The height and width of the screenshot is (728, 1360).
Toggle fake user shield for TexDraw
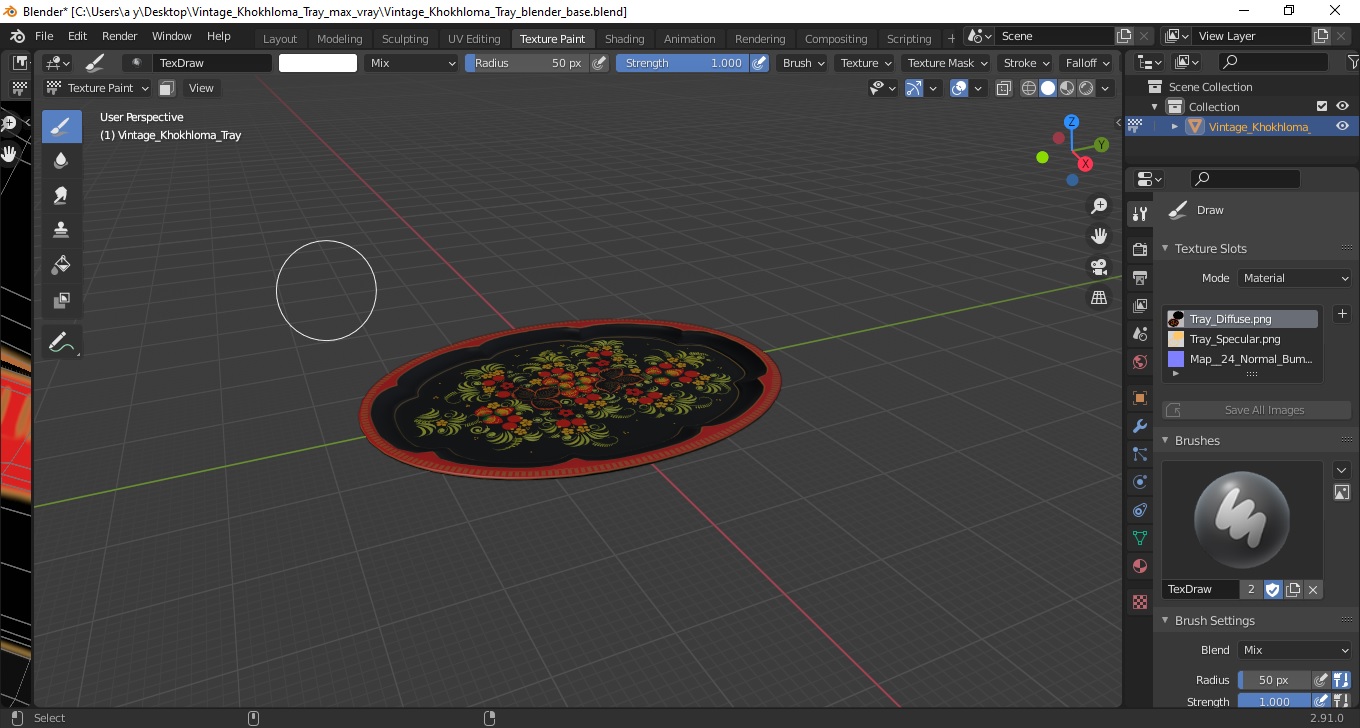1272,589
